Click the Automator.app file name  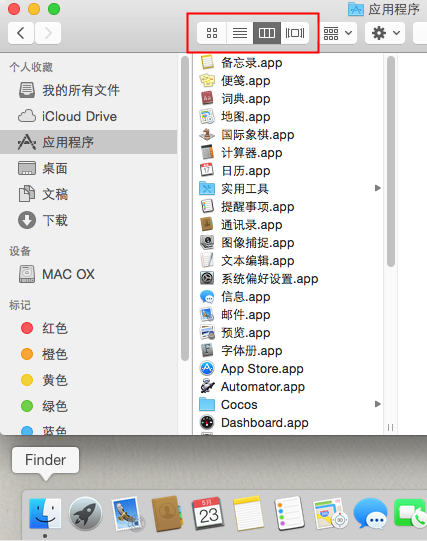(263, 387)
